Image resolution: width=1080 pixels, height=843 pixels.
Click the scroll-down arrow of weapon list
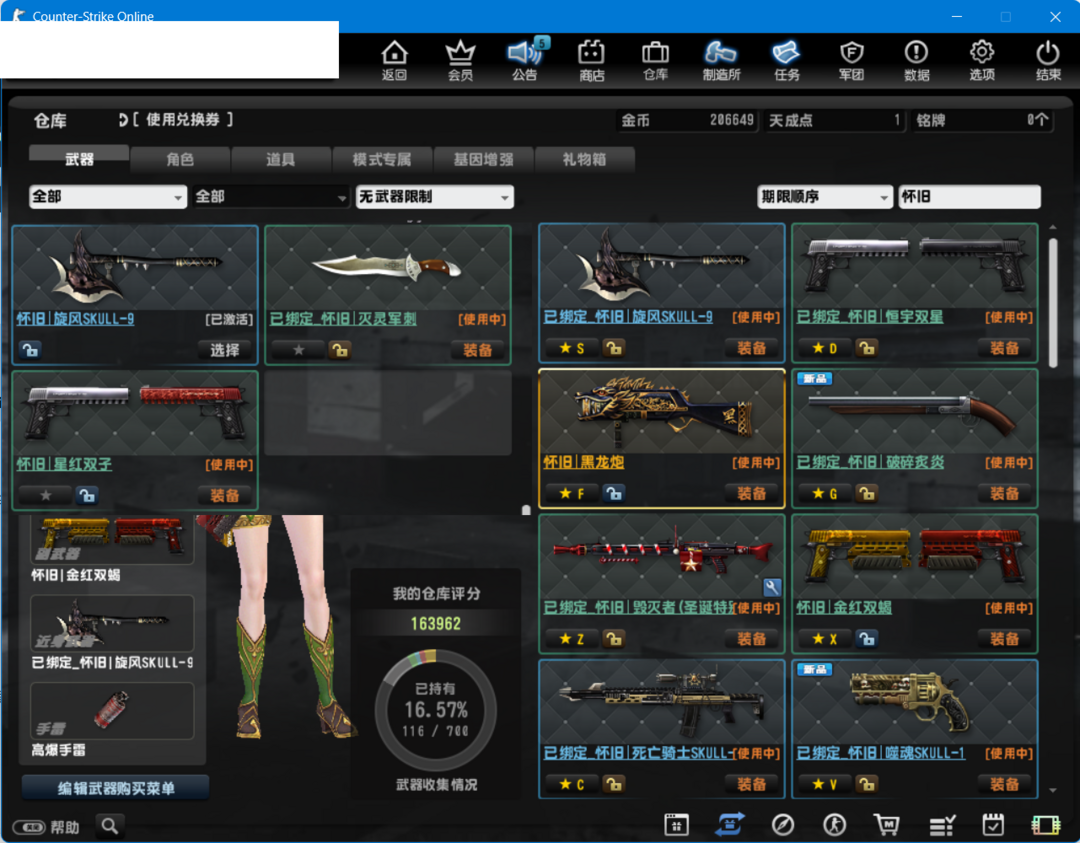pos(1052,791)
